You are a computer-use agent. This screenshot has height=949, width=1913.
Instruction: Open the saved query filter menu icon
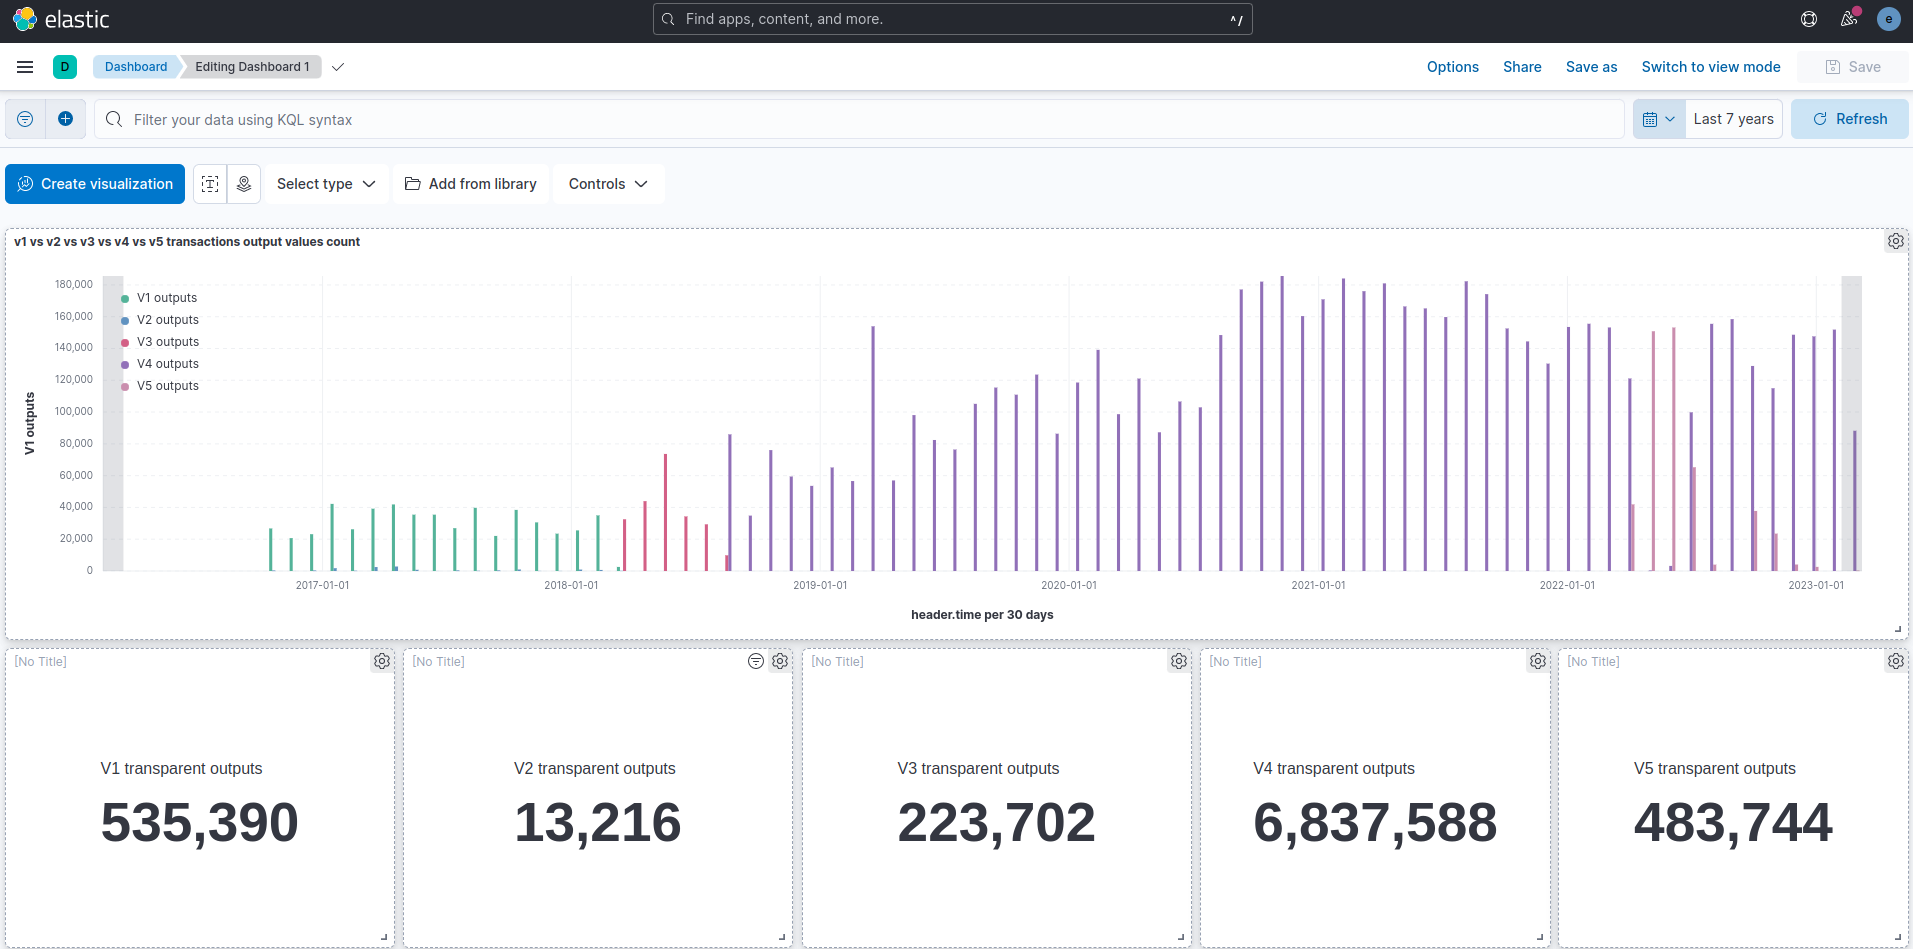pyautogui.click(x=25, y=119)
